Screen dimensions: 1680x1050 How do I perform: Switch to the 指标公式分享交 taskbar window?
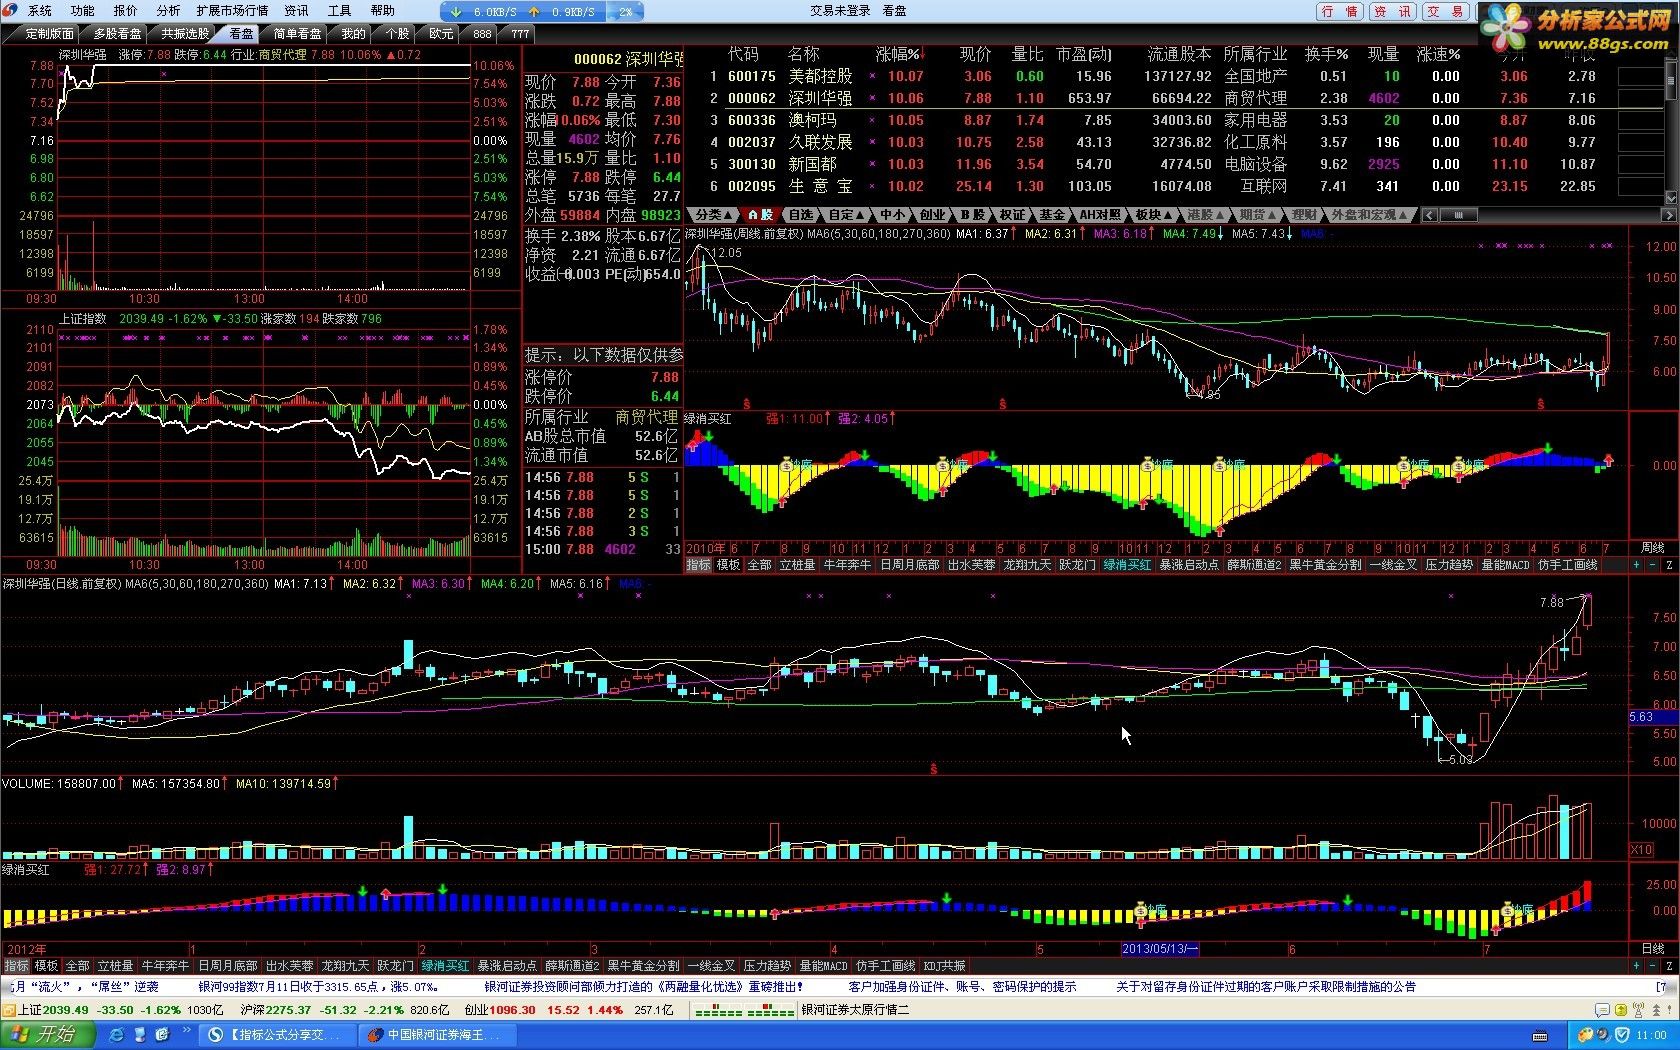(275, 1035)
